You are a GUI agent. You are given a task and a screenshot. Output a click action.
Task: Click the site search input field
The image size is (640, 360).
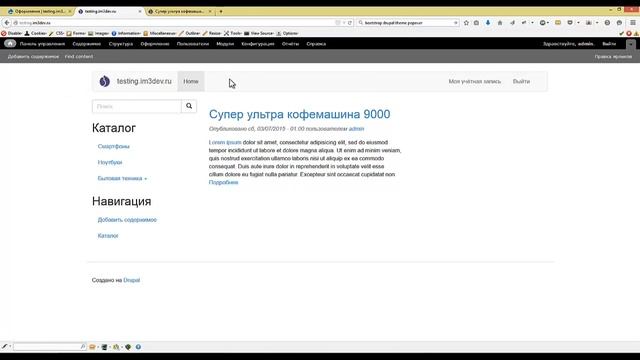[137, 106]
